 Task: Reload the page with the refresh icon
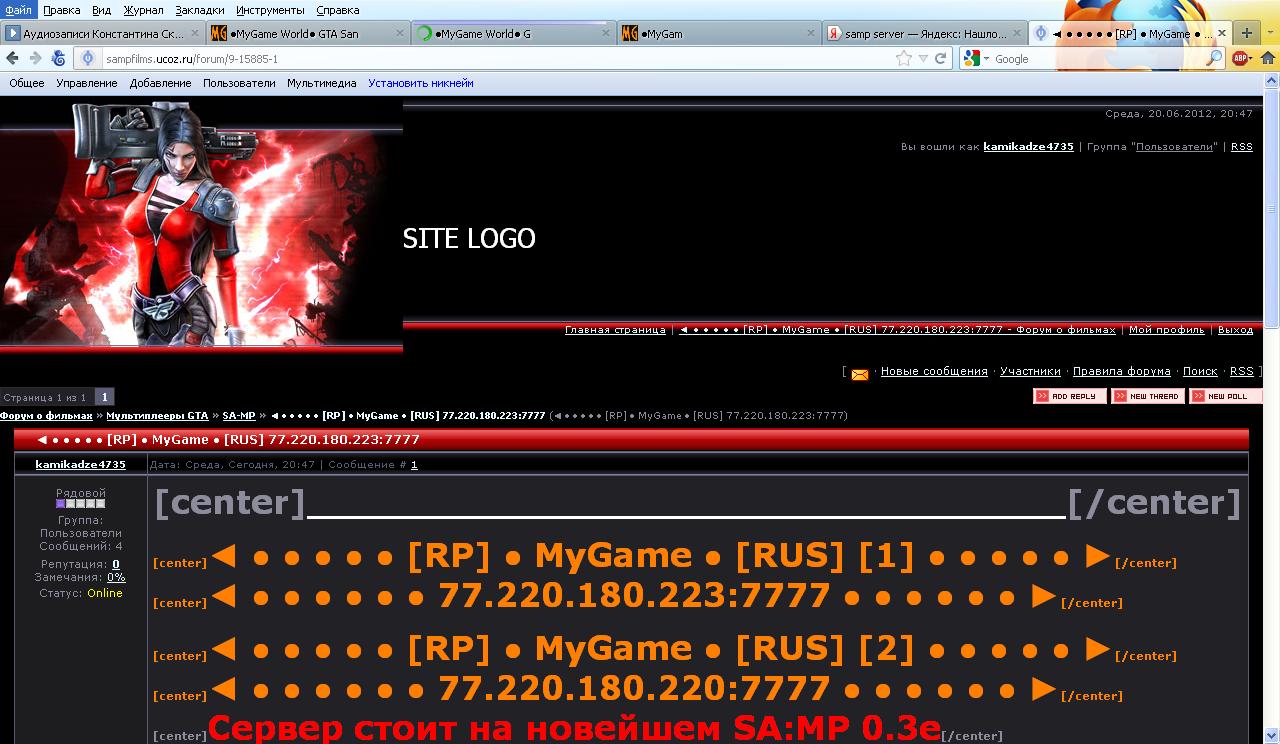click(x=941, y=59)
